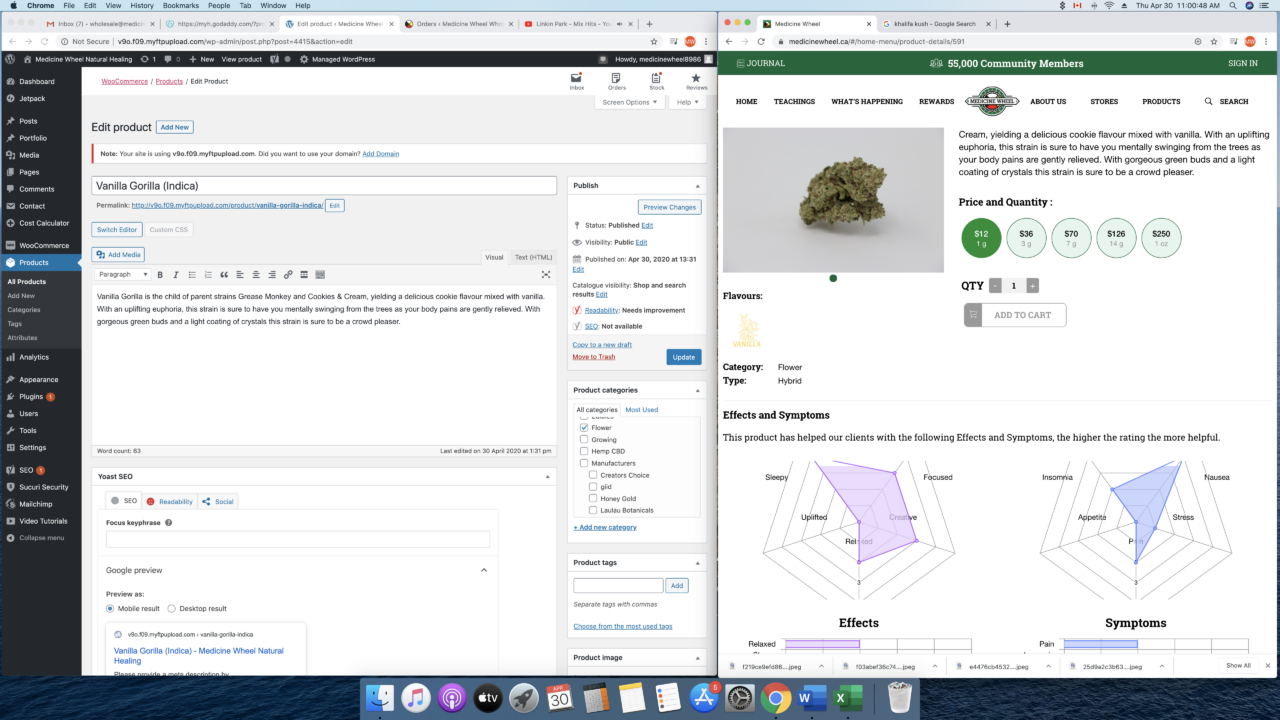The width and height of the screenshot is (1280, 720).
Task: Click the Medicine Wheel logo
Action: pos(992,101)
